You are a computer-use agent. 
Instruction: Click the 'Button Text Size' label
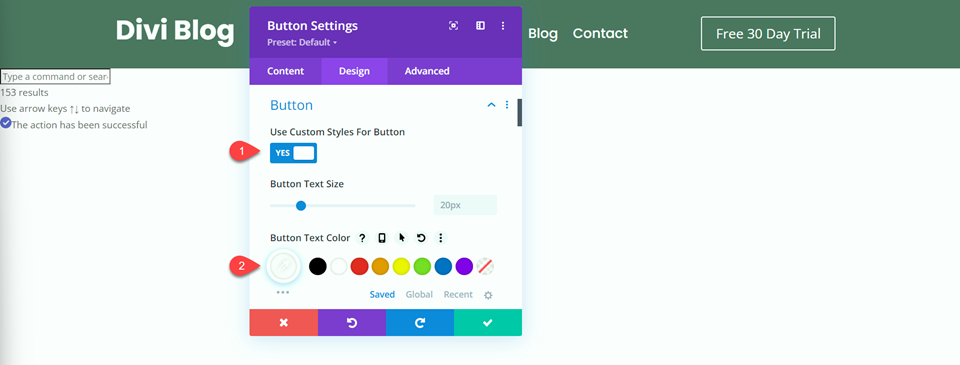click(307, 184)
